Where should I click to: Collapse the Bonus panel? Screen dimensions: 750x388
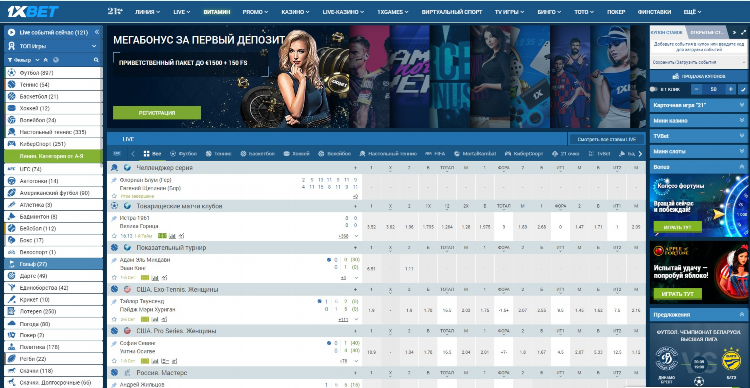[698, 167]
